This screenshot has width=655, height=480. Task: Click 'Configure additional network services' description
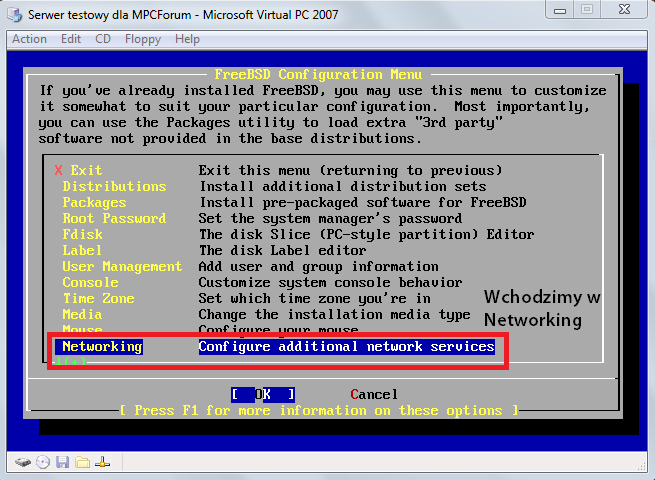[347, 347]
